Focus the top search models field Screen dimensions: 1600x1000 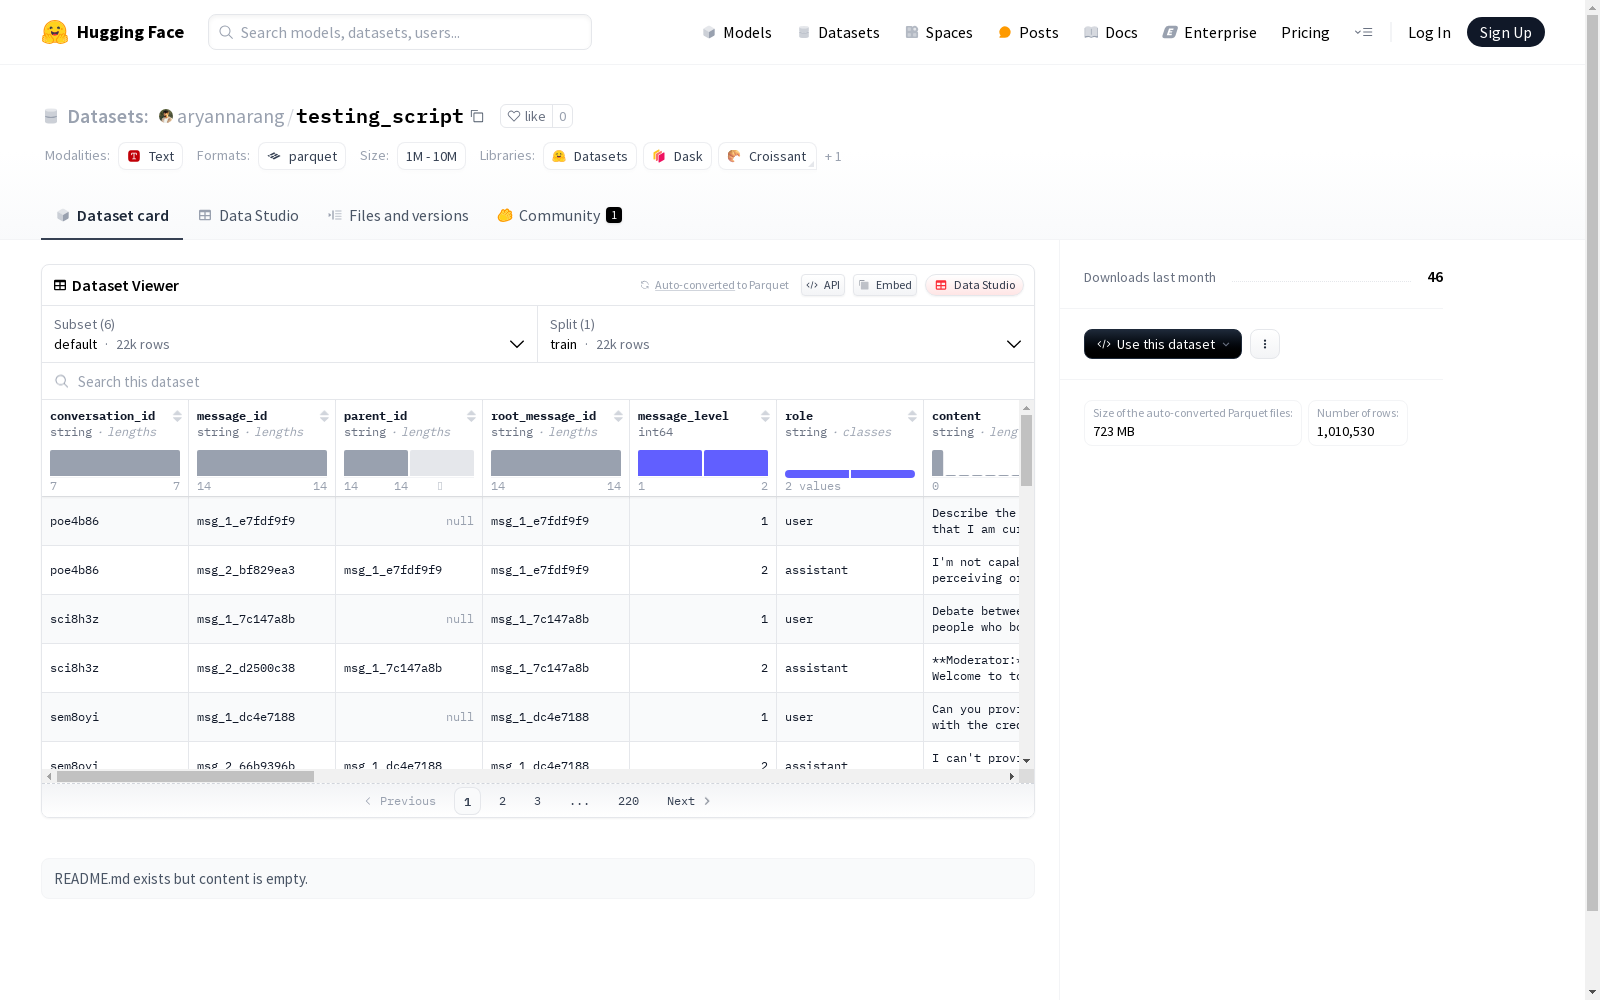point(400,32)
